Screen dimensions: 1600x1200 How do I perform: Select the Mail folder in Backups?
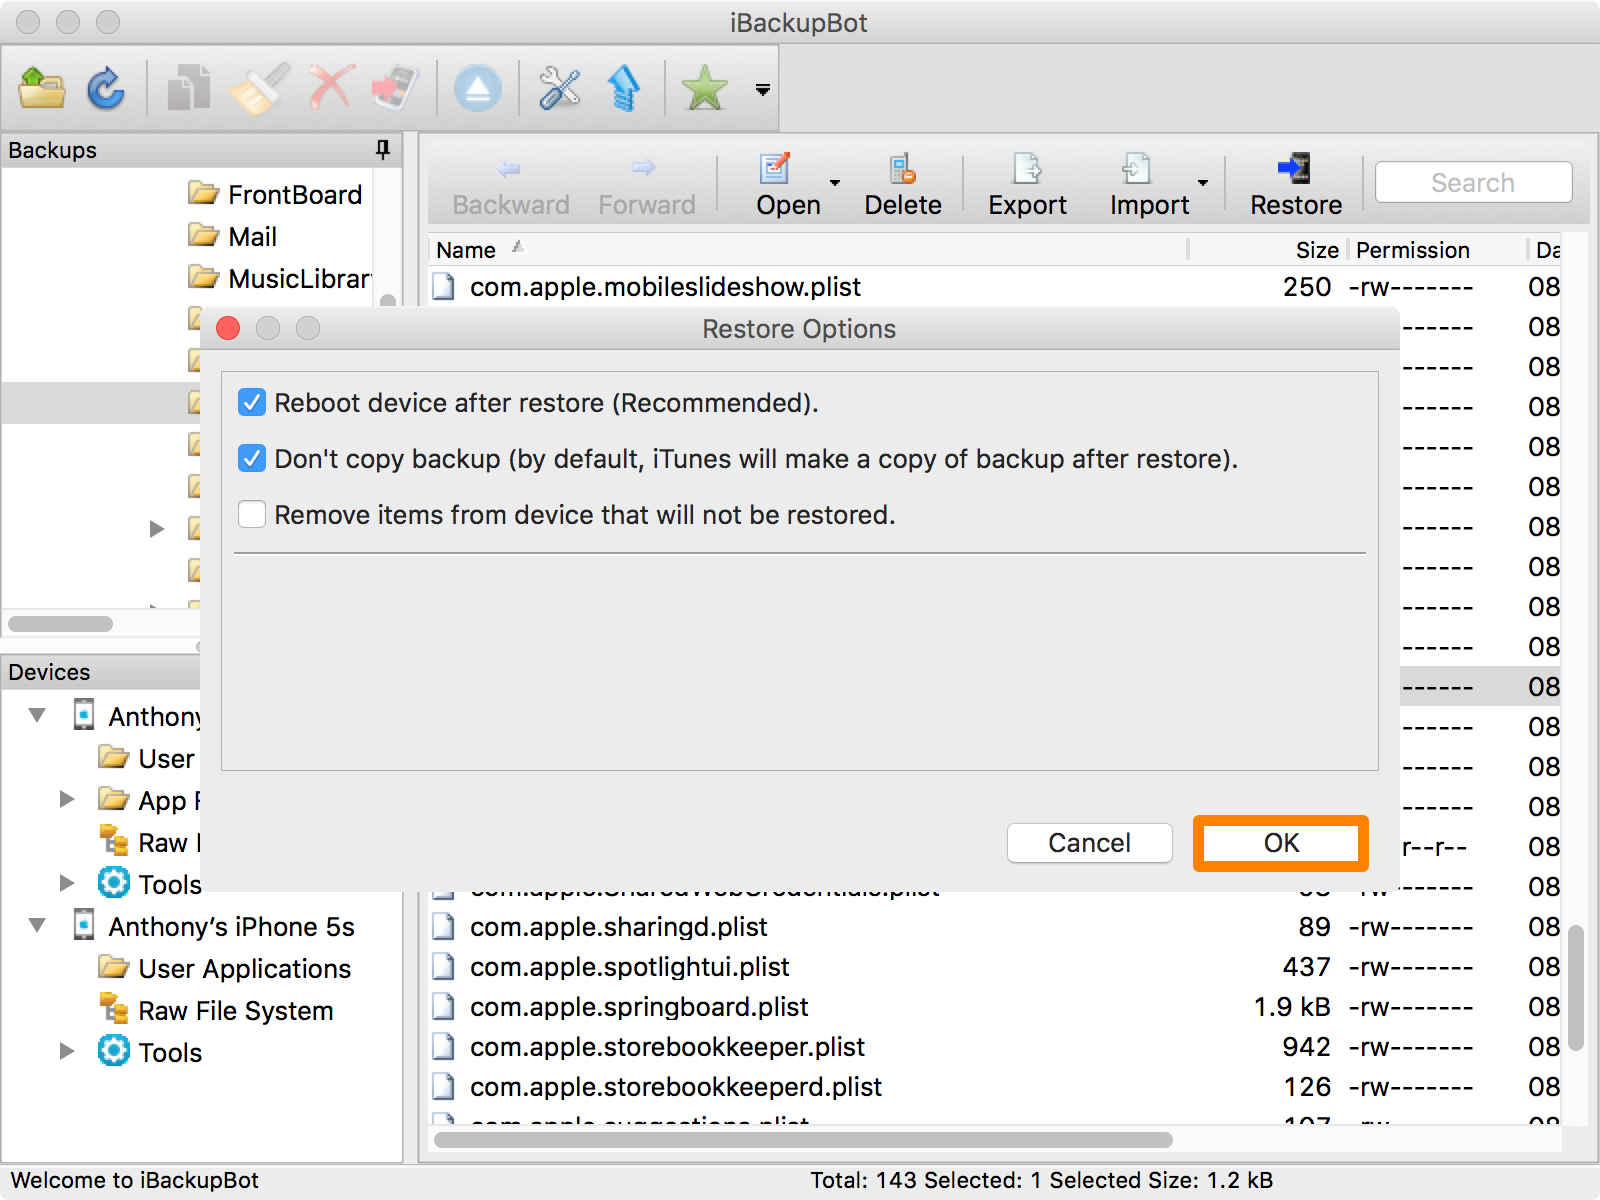[x=232, y=236]
